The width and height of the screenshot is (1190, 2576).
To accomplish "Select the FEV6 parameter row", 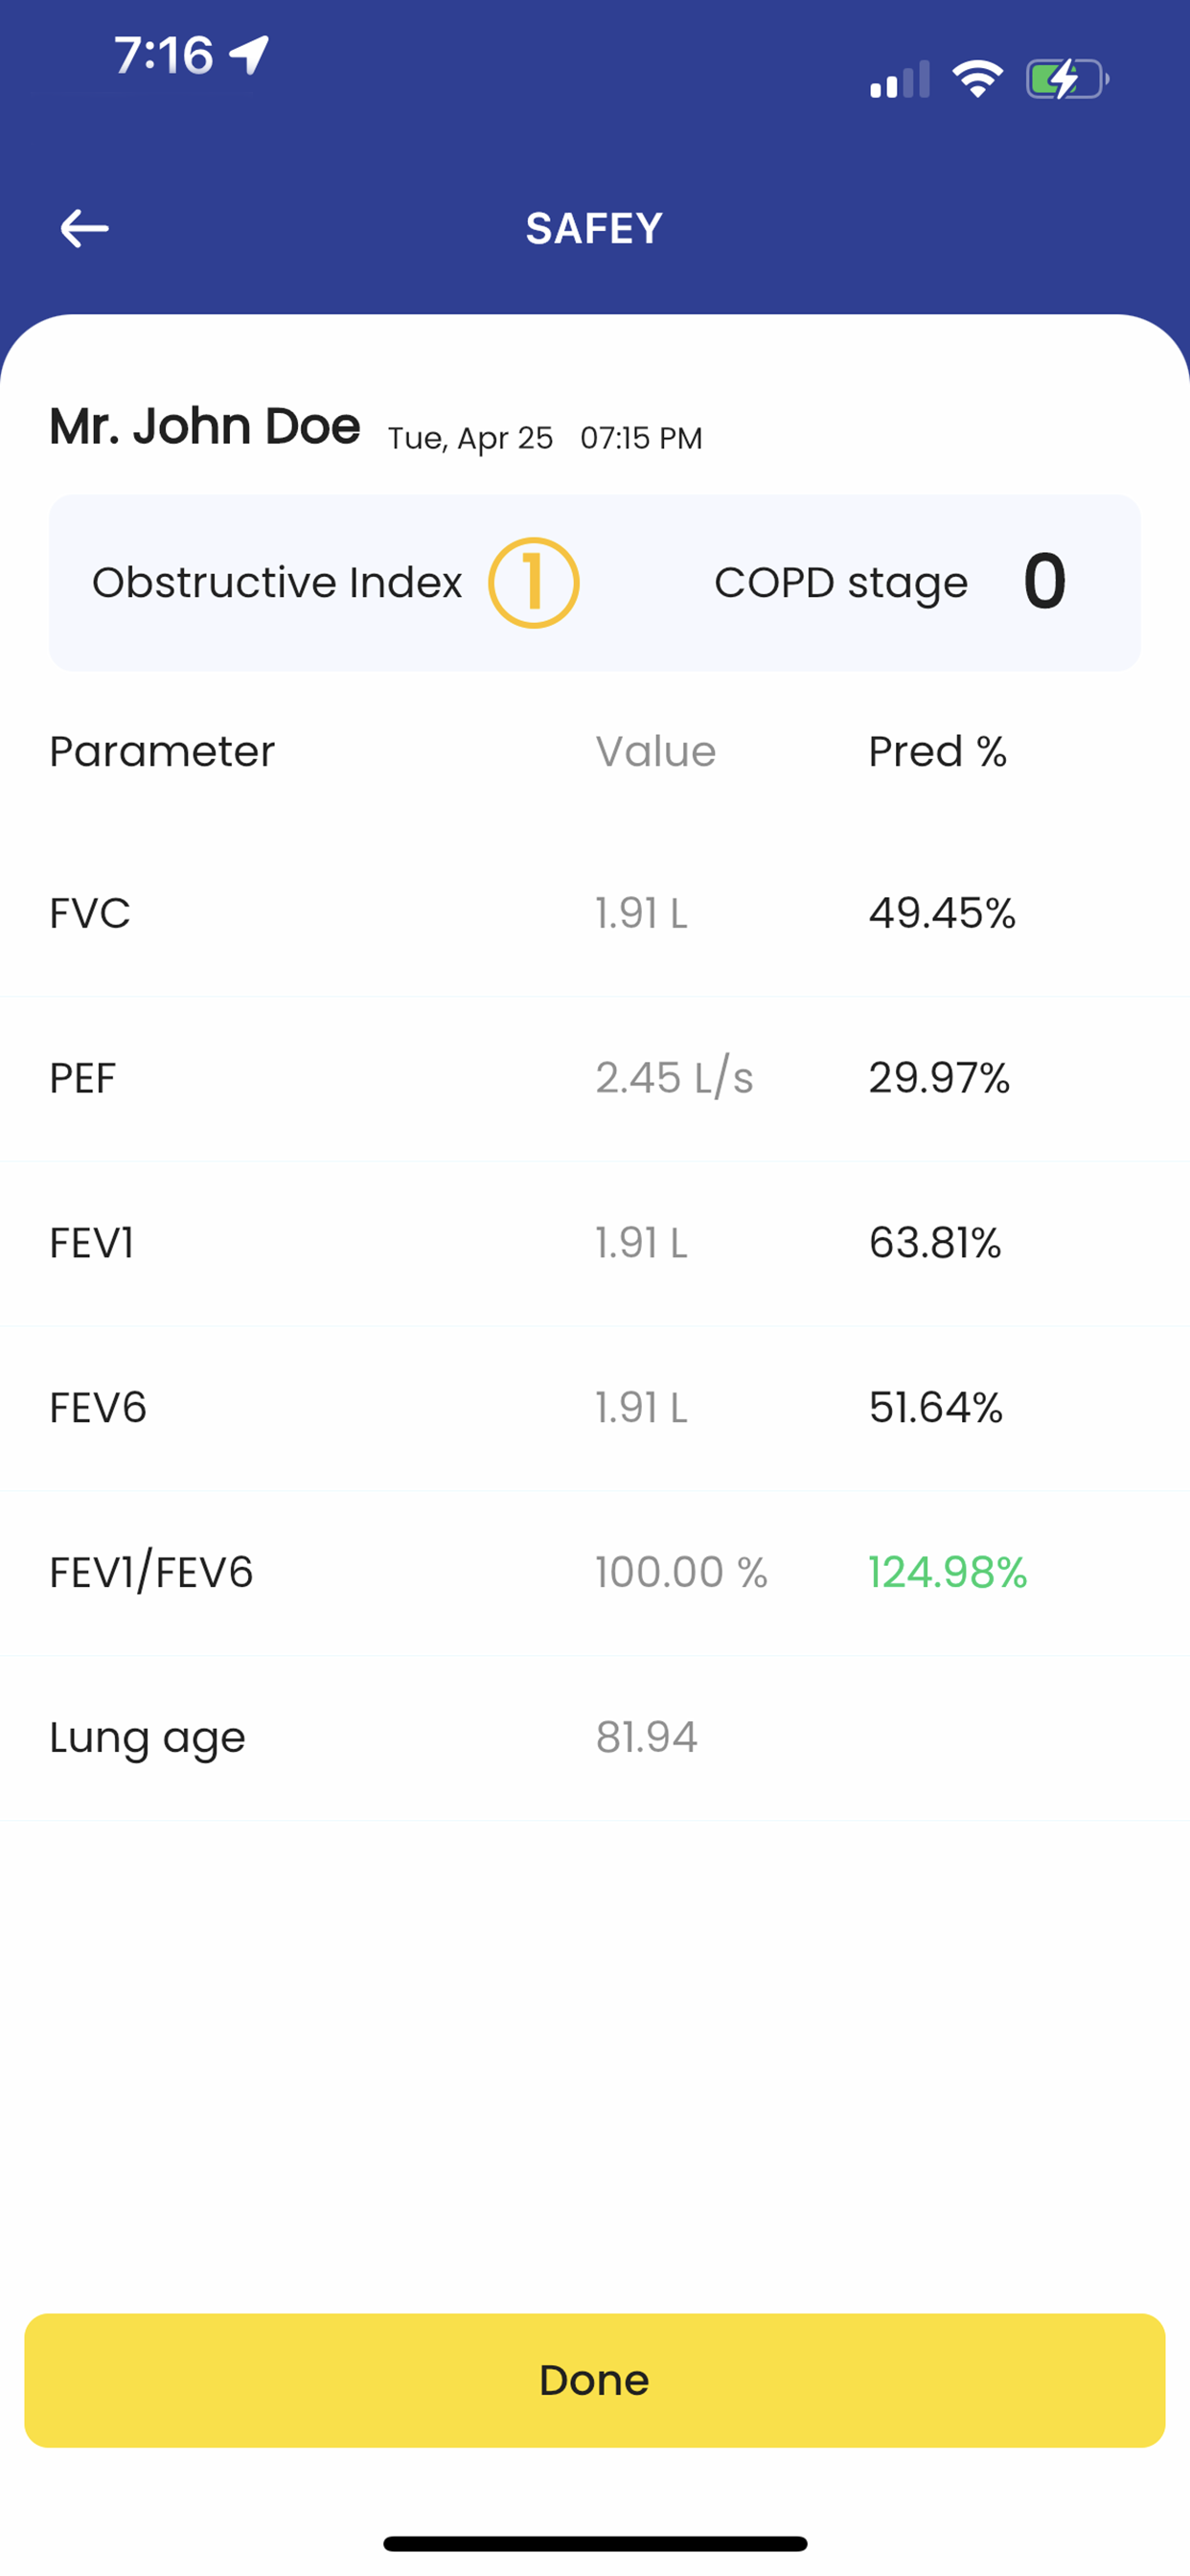I will [595, 1408].
